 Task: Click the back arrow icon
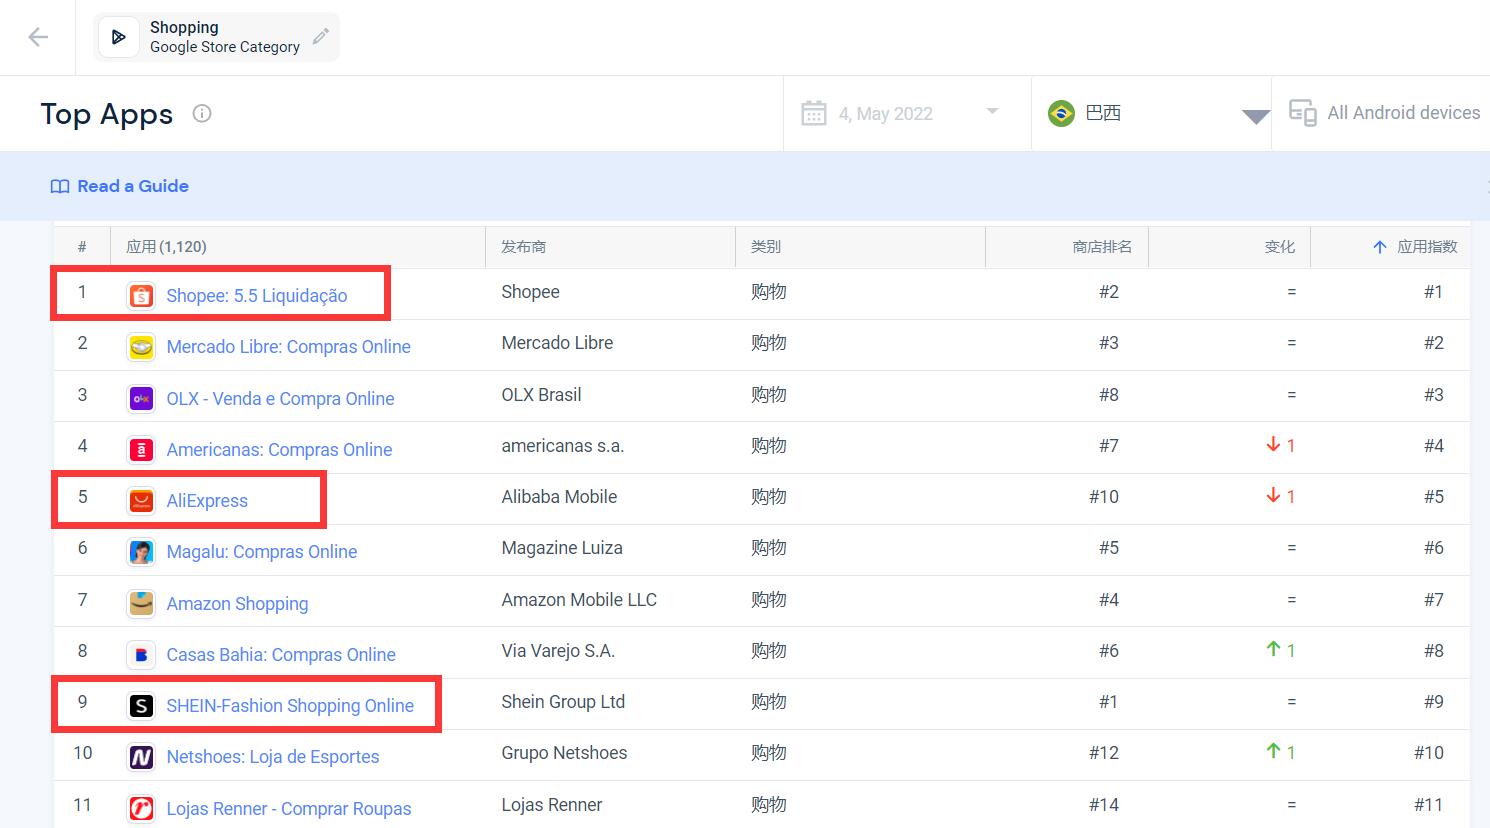38,37
